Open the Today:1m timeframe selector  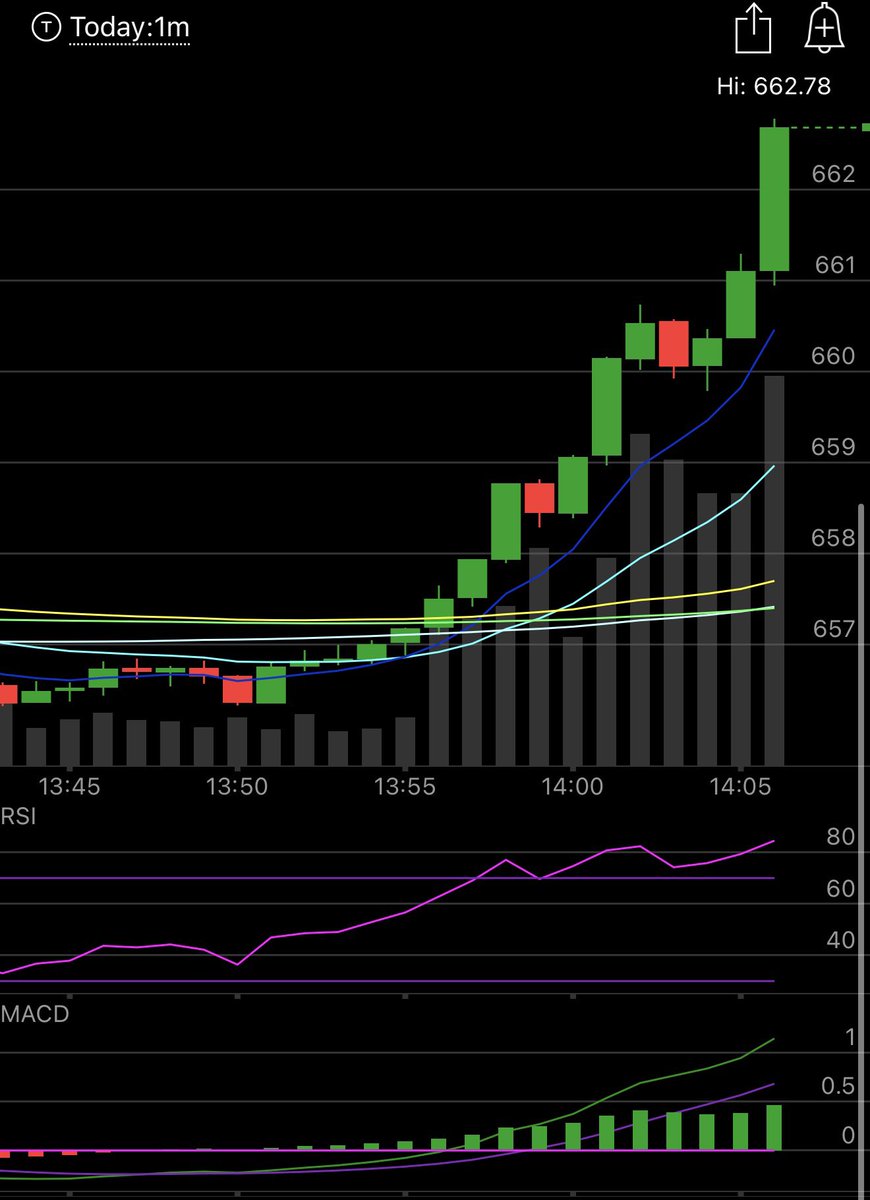[x=129, y=29]
